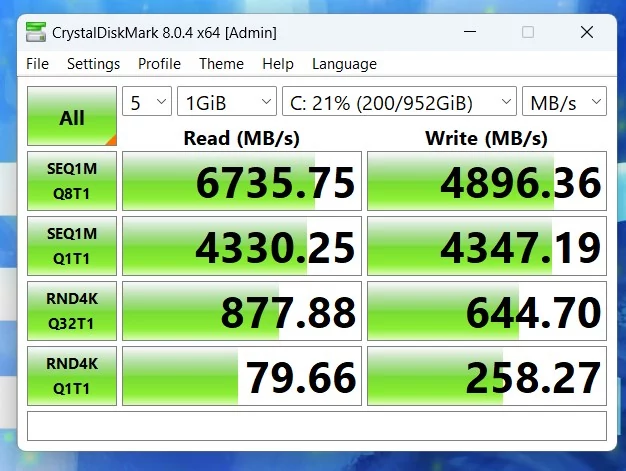The width and height of the screenshot is (626, 471).
Task: Open the Profile menu
Action: tap(159, 64)
